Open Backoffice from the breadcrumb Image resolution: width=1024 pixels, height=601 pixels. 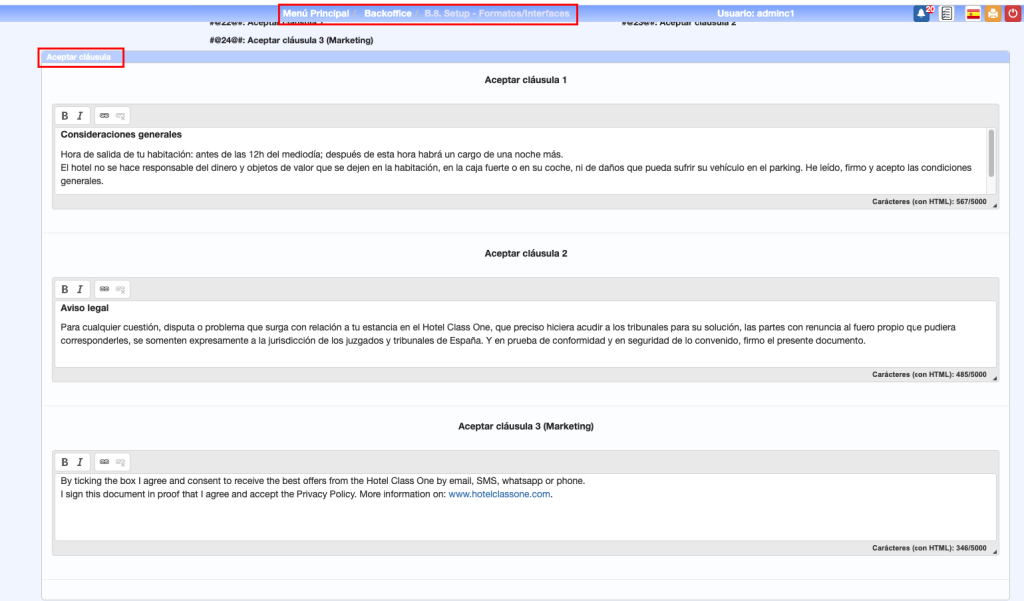[x=388, y=14]
